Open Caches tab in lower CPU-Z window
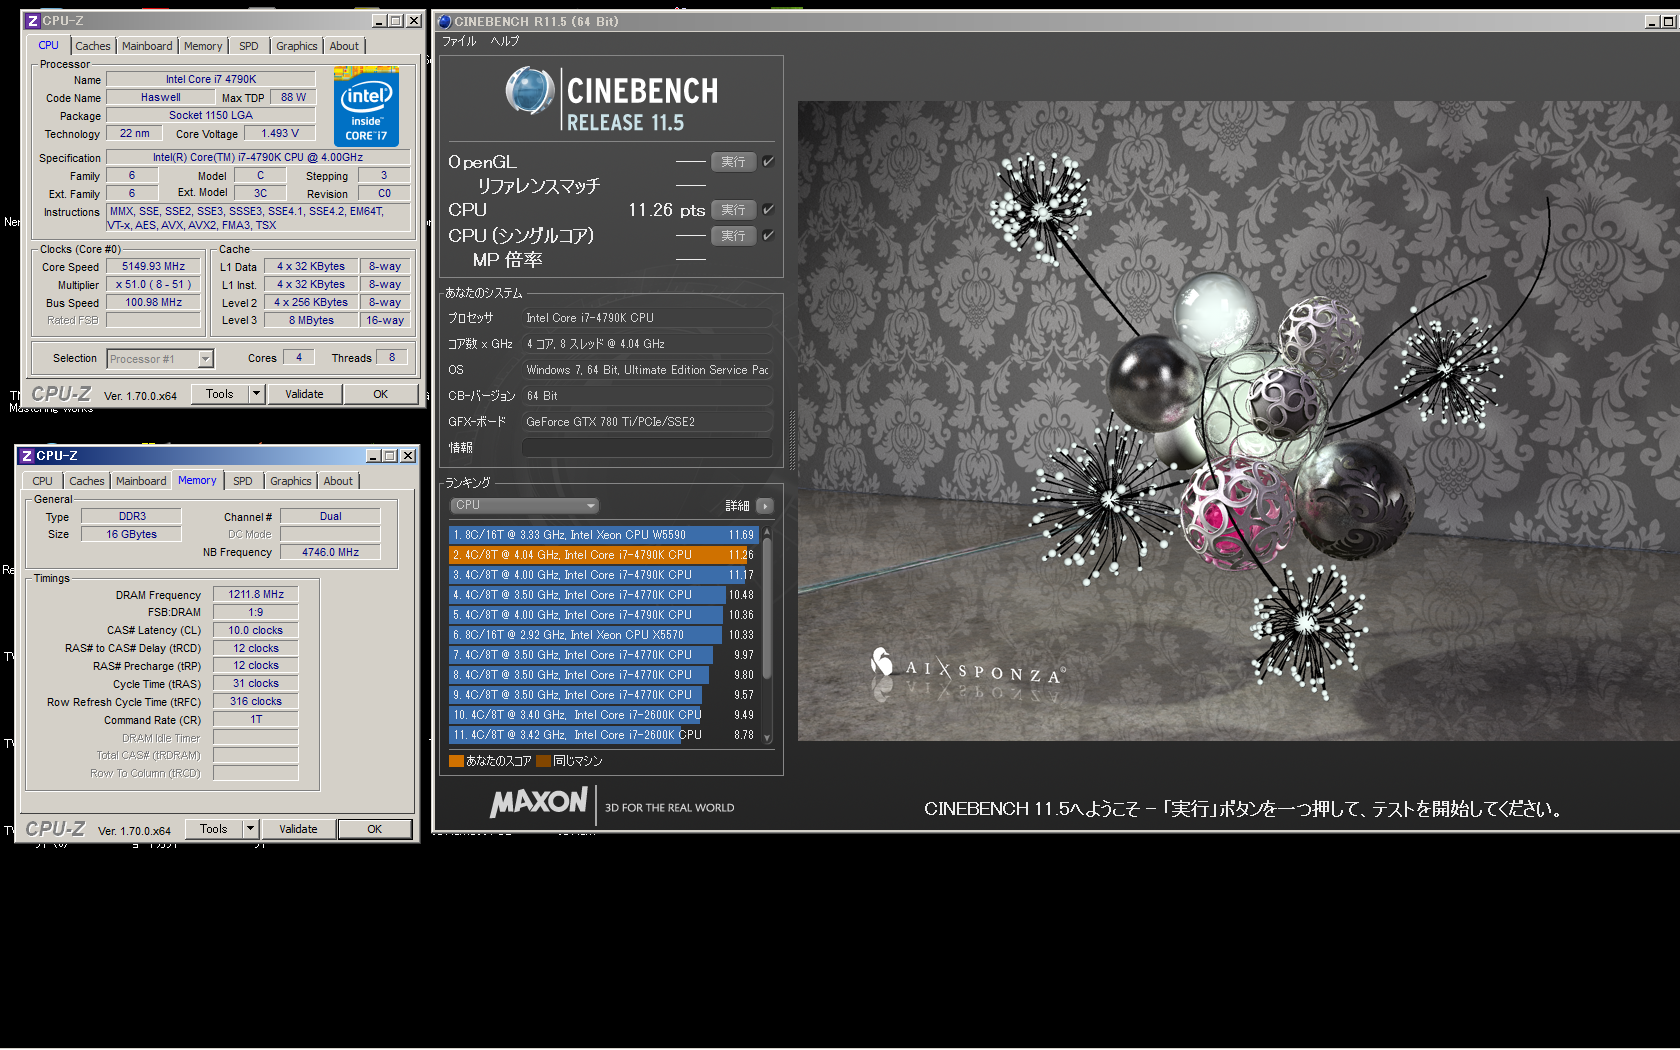 pos(87,481)
